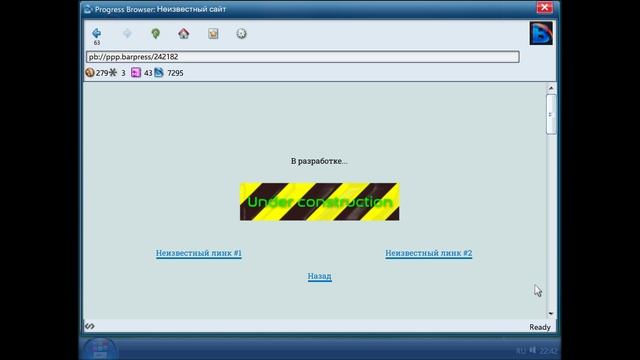
Task: Follow link Неизвестный линк #2
Action: pyautogui.click(x=429, y=253)
